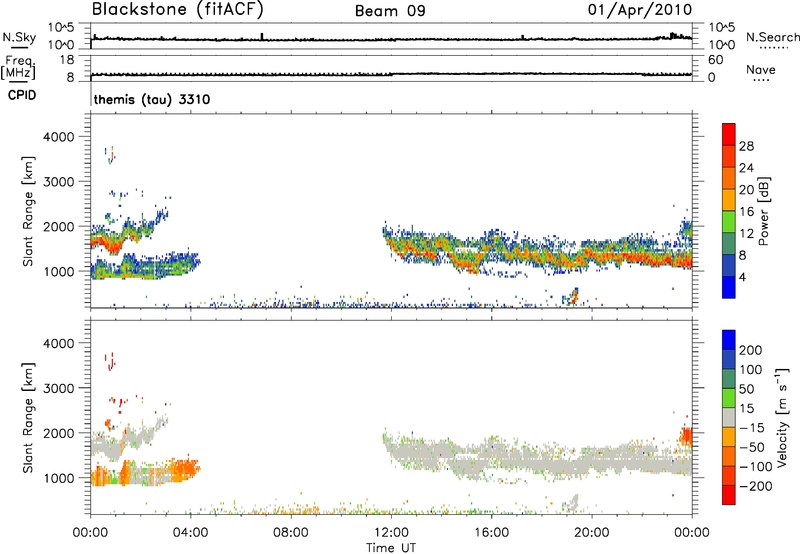
Task: Click the "N.Sky" legend label
Action: point(19,37)
